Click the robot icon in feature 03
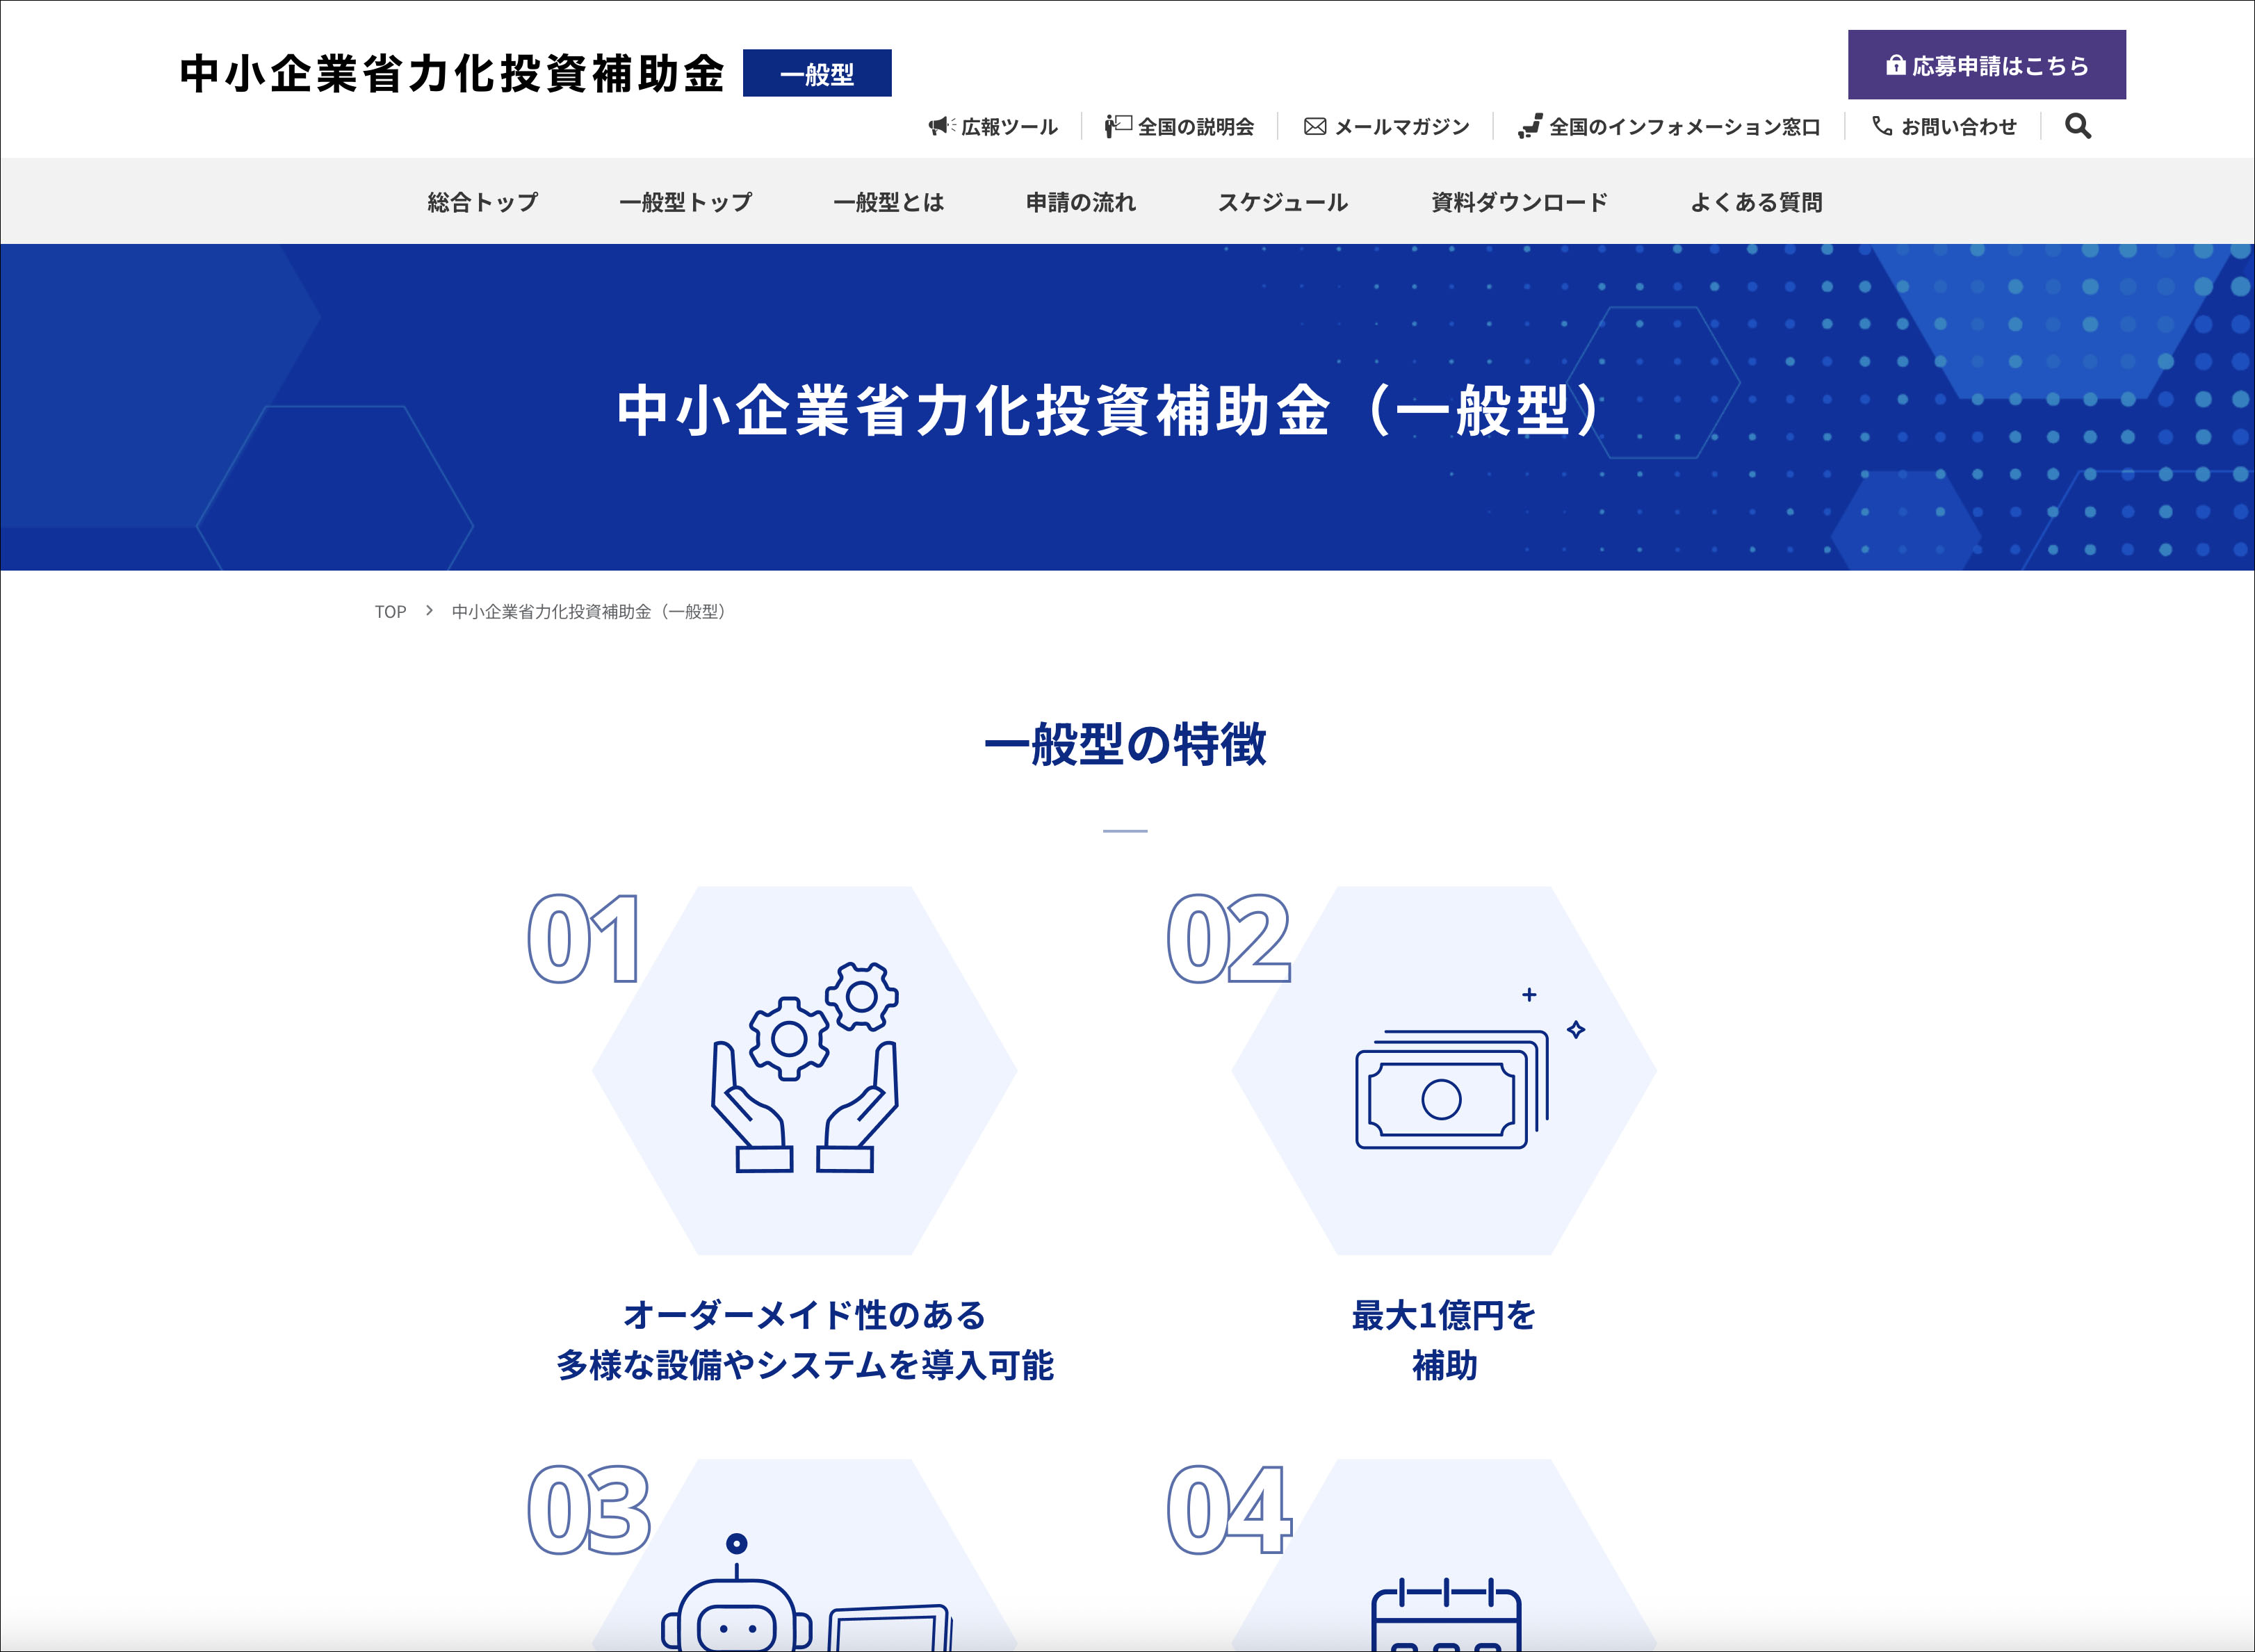2255x1652 pixels. pos(805,1592)
